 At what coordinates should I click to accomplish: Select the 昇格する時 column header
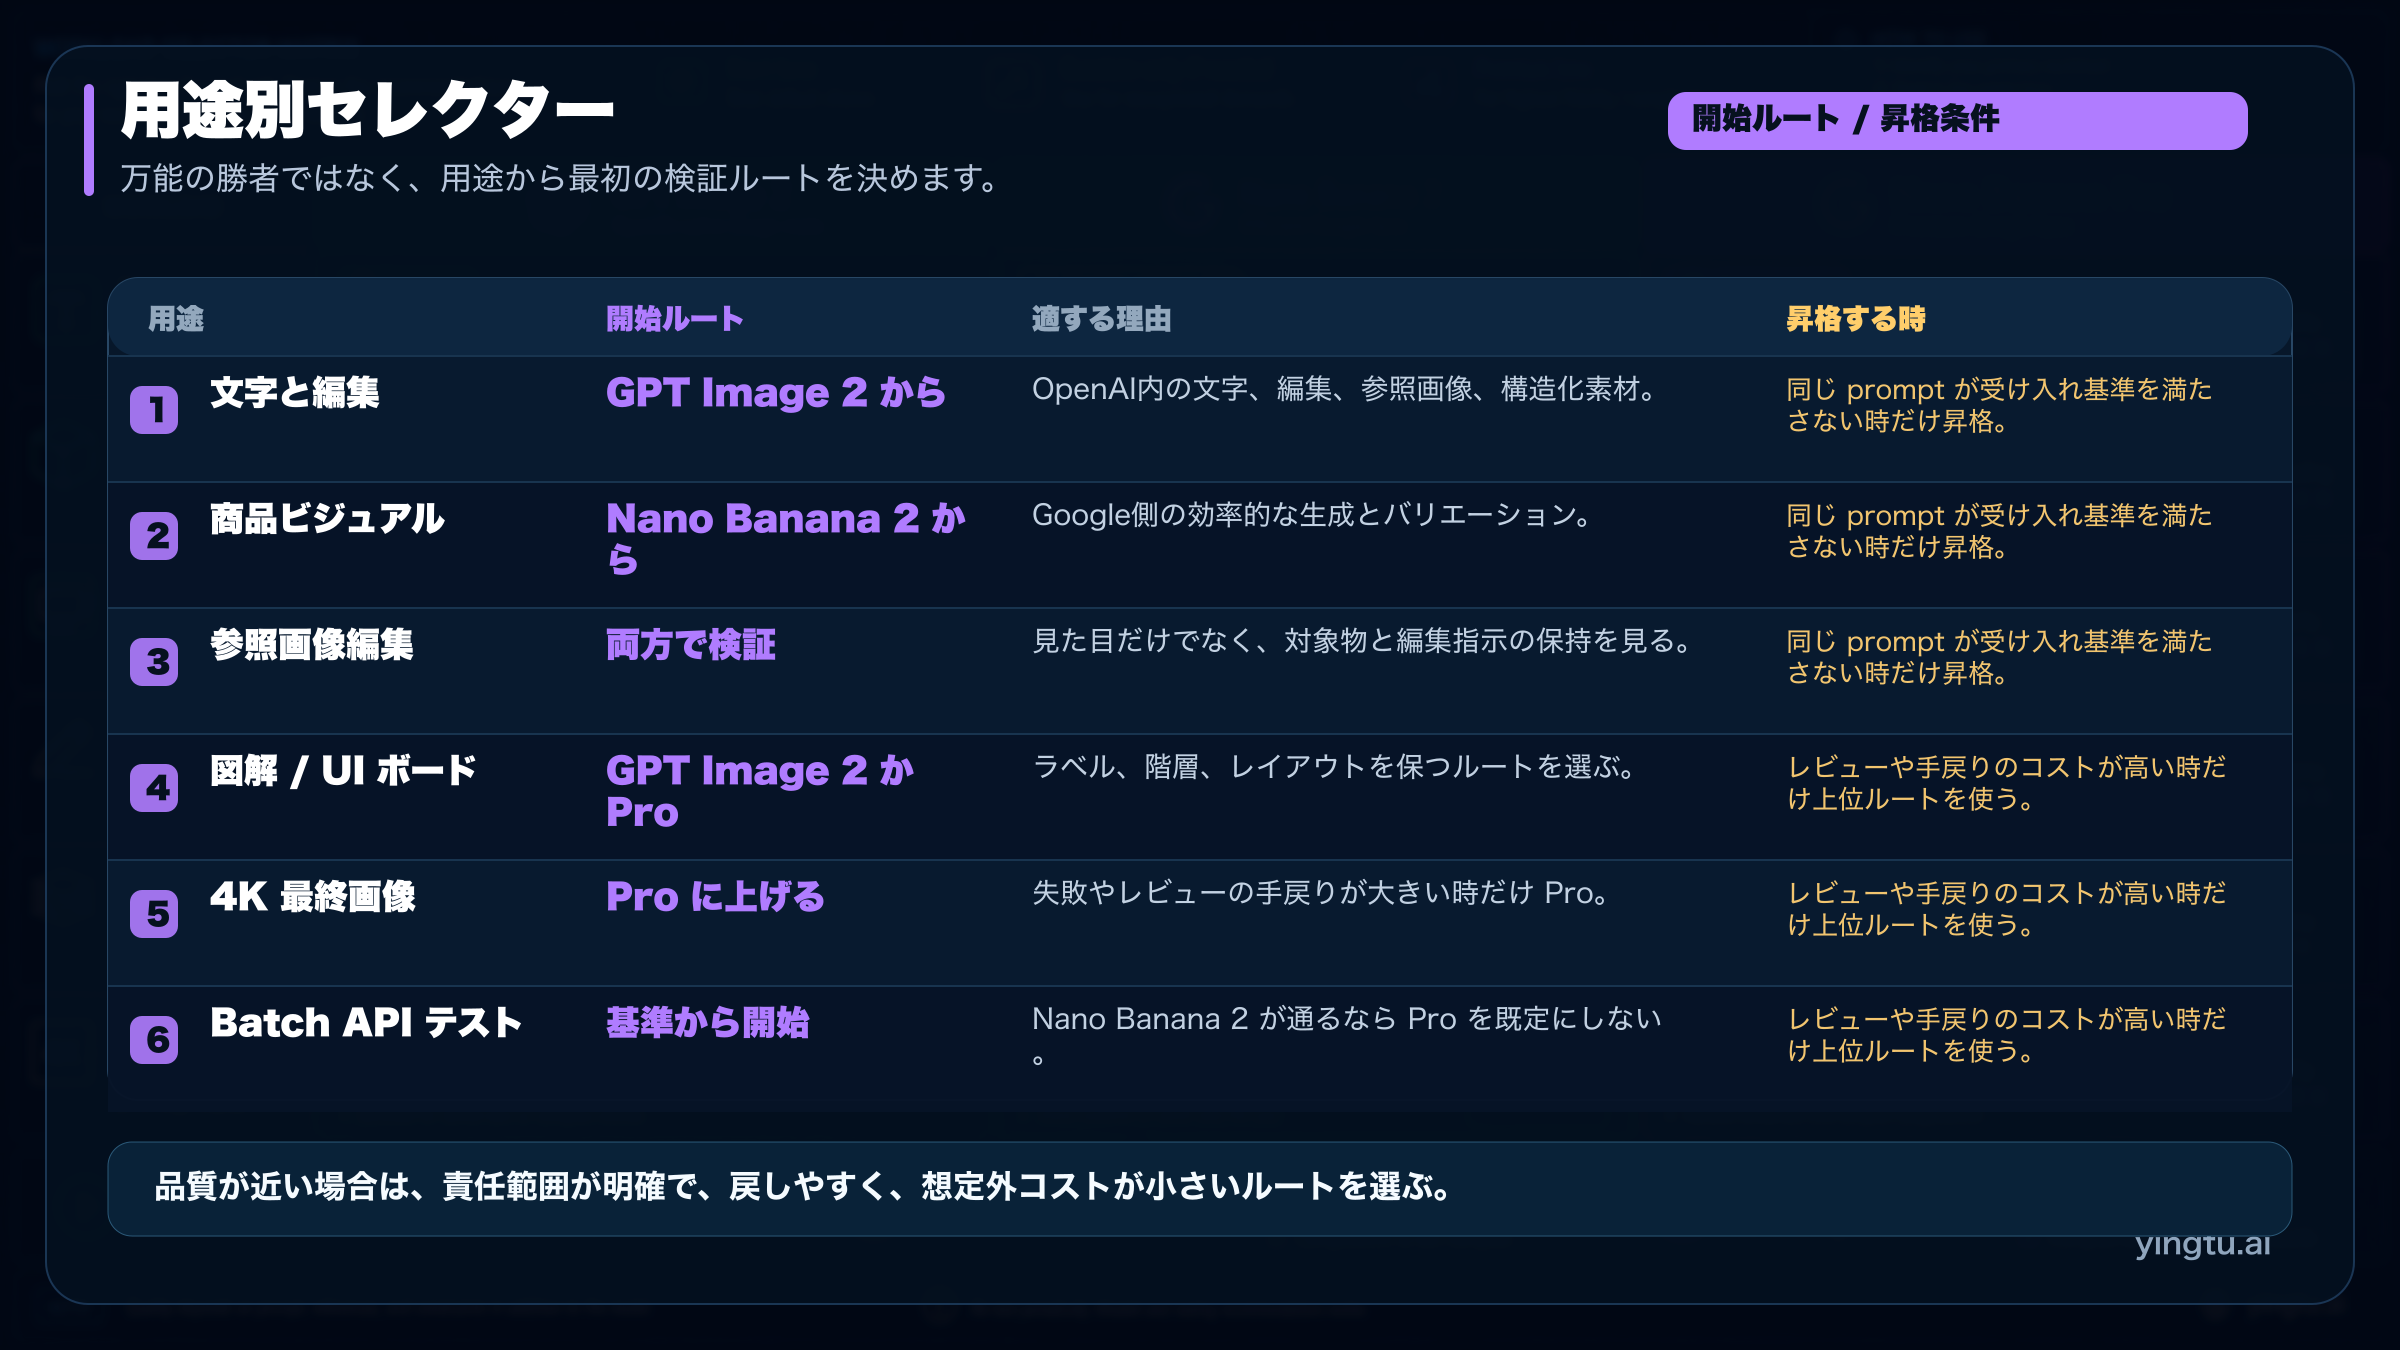1855,320
